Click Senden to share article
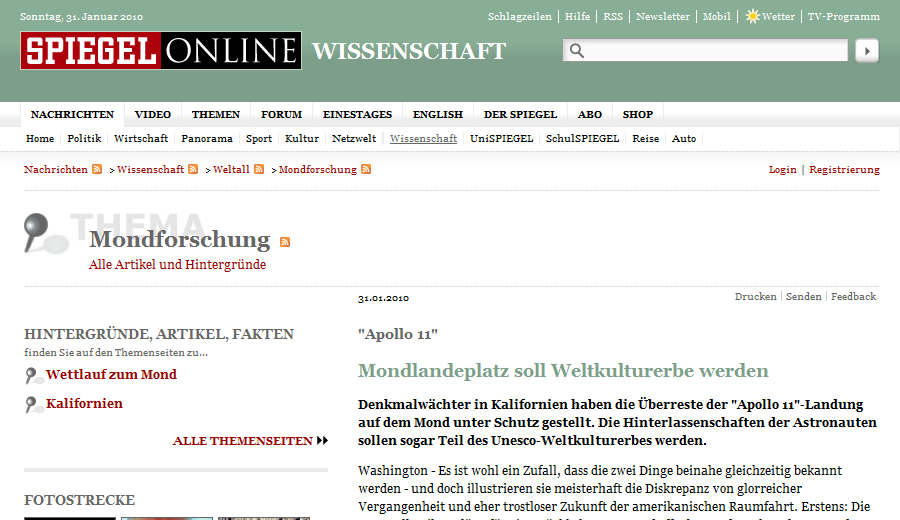The image size is (900, 520). 804,296
